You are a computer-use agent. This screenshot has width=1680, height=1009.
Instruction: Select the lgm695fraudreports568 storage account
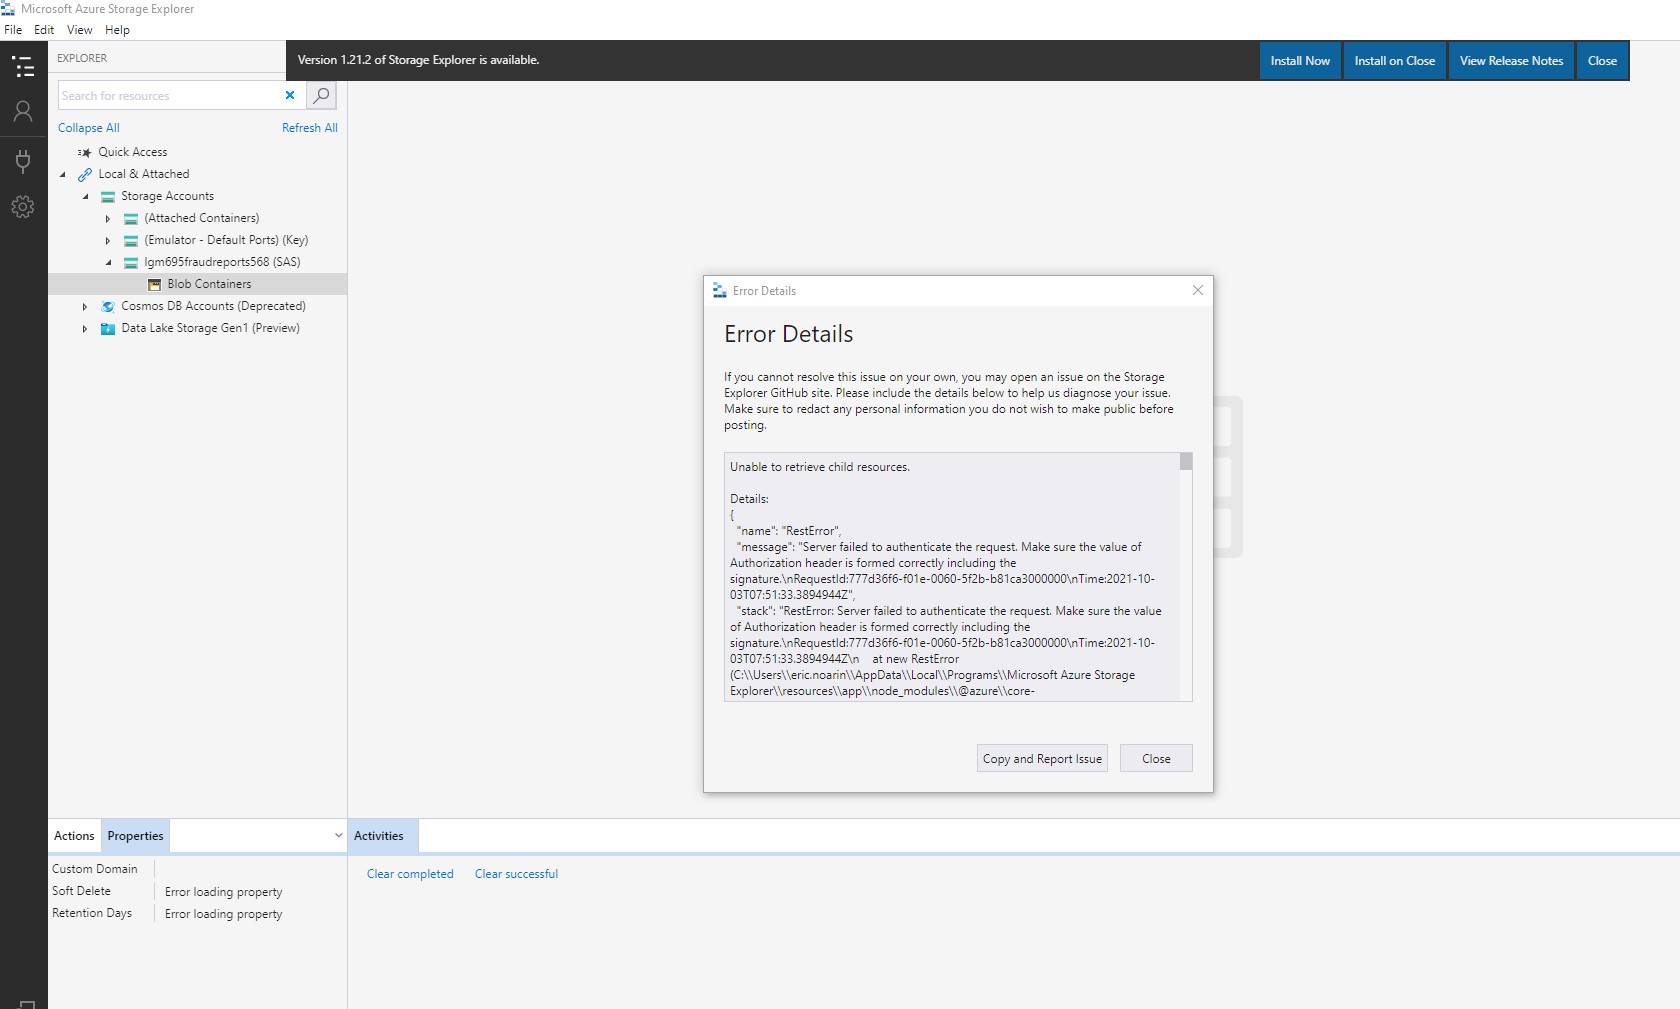point(219,261)
